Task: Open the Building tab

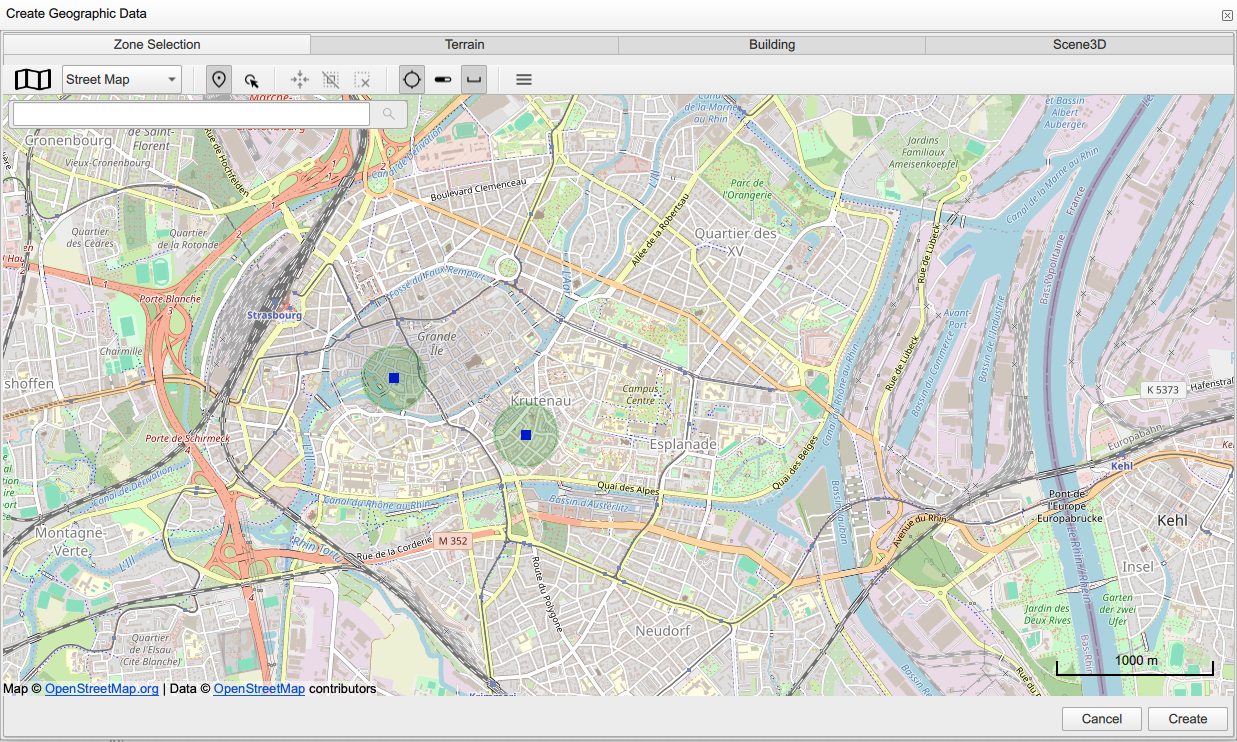Action: [771, 45]
